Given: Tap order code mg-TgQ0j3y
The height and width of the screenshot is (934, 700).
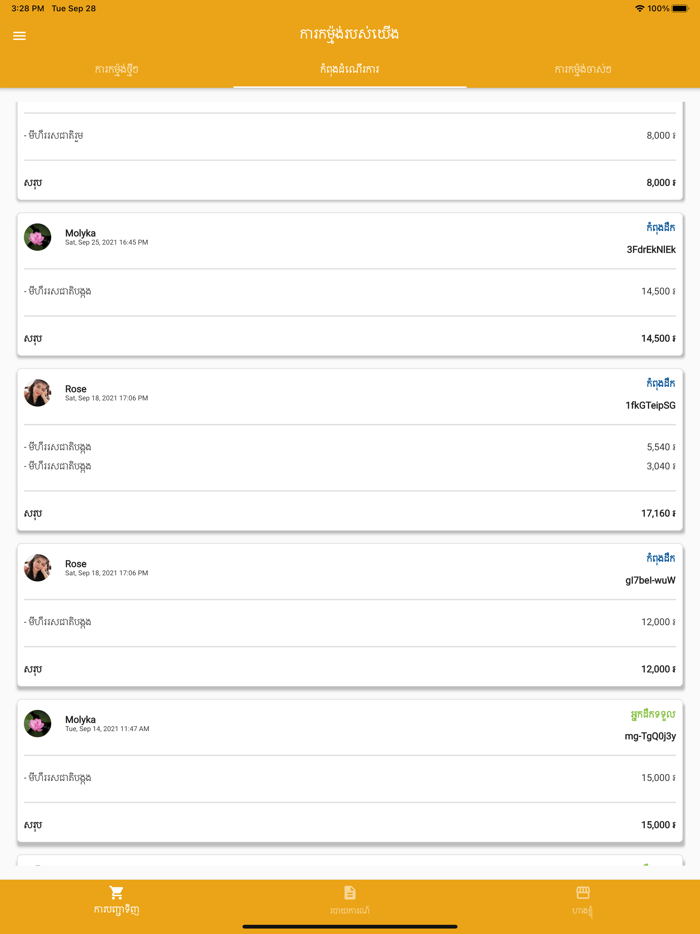Looking at the screenshot, I should (651, 737).
